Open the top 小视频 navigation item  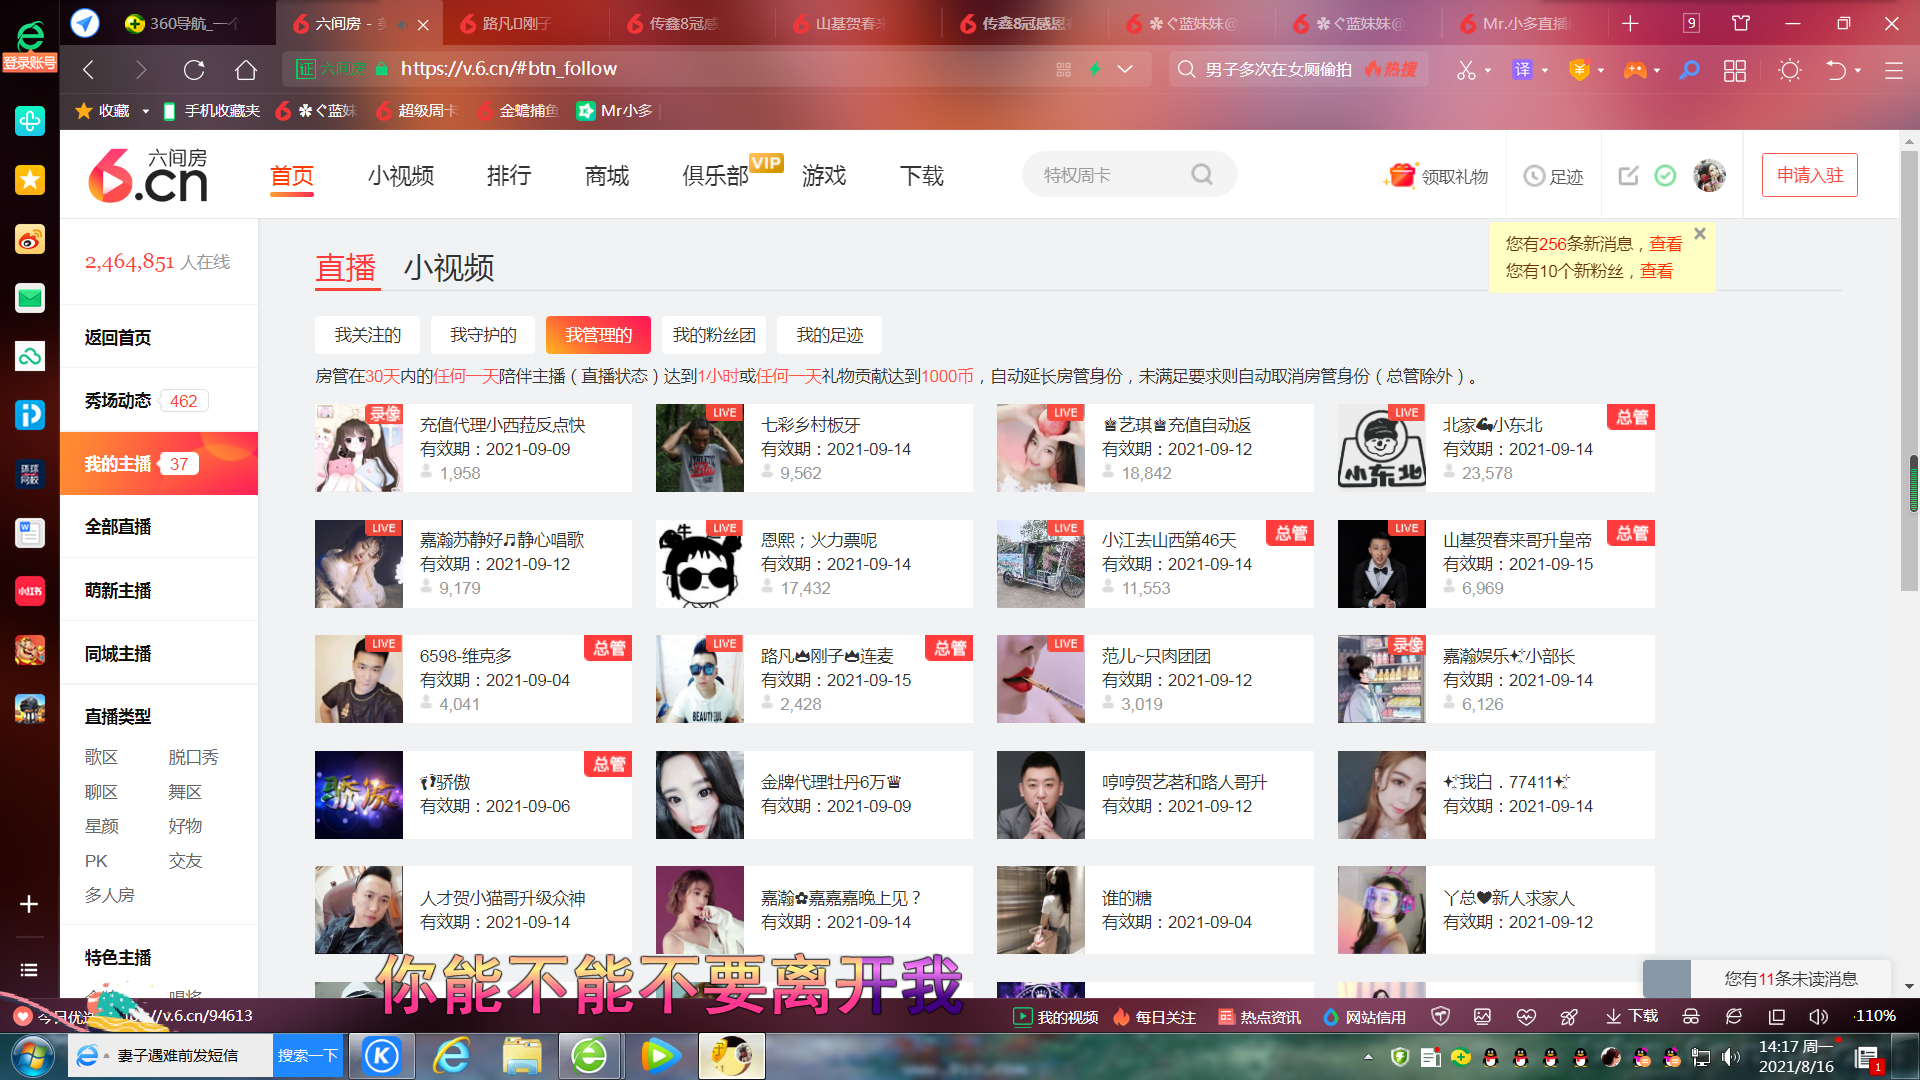point(401,176)
